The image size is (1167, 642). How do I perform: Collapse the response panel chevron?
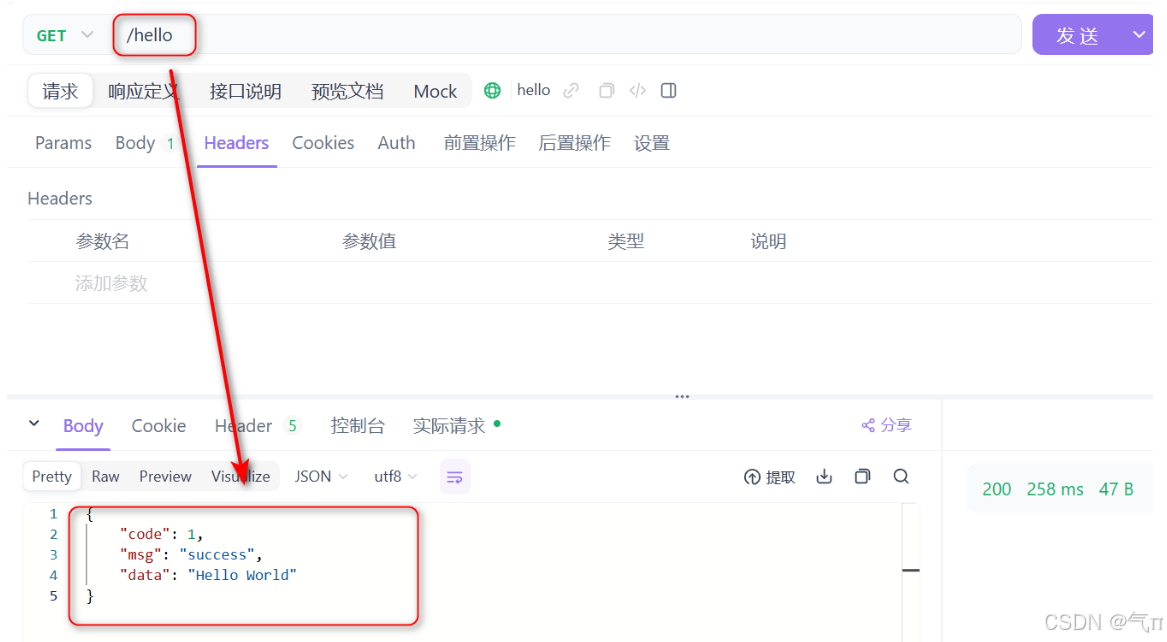tap(34, 423)
